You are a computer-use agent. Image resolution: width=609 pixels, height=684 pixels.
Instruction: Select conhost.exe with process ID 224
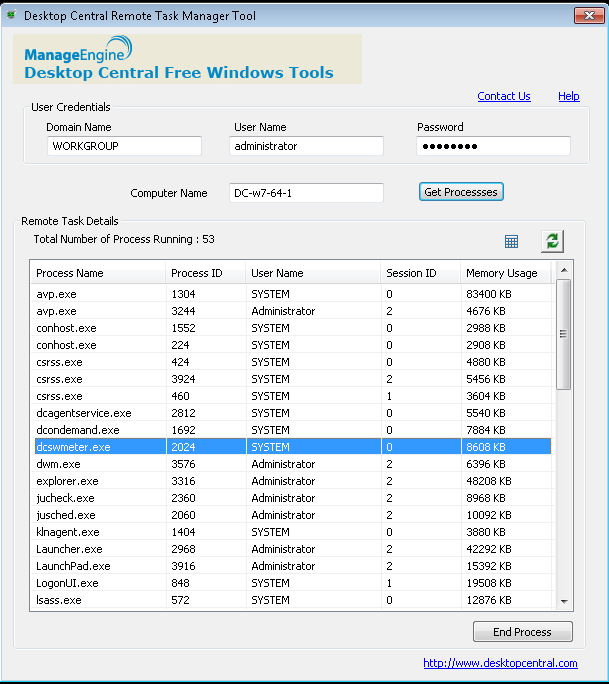291,345
